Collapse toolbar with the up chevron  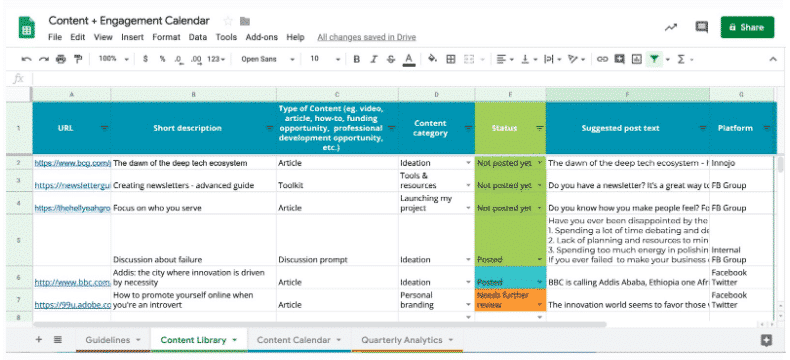point(773,59)
